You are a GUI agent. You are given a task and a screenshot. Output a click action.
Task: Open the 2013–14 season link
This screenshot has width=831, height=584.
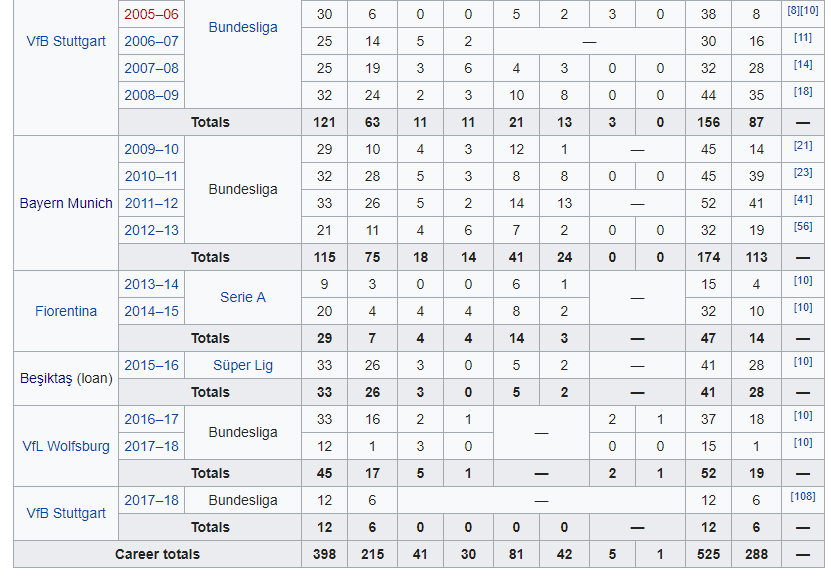click(151, 284)
